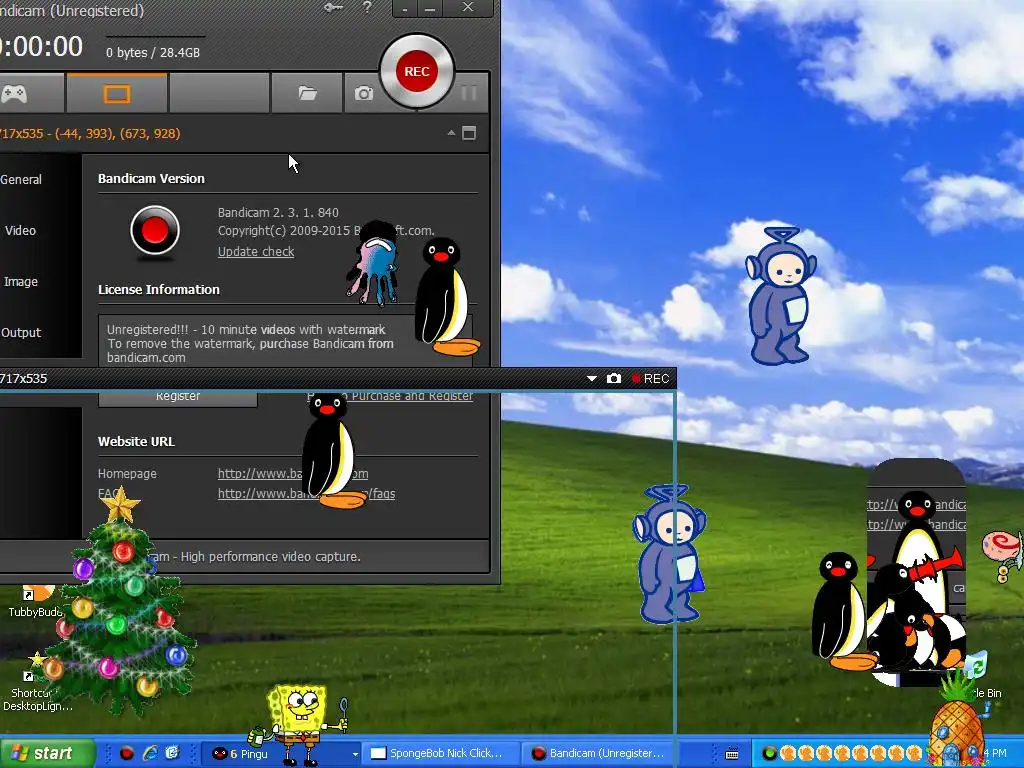
Task: Click the Update check link
Action: click(x=256, y=251)
